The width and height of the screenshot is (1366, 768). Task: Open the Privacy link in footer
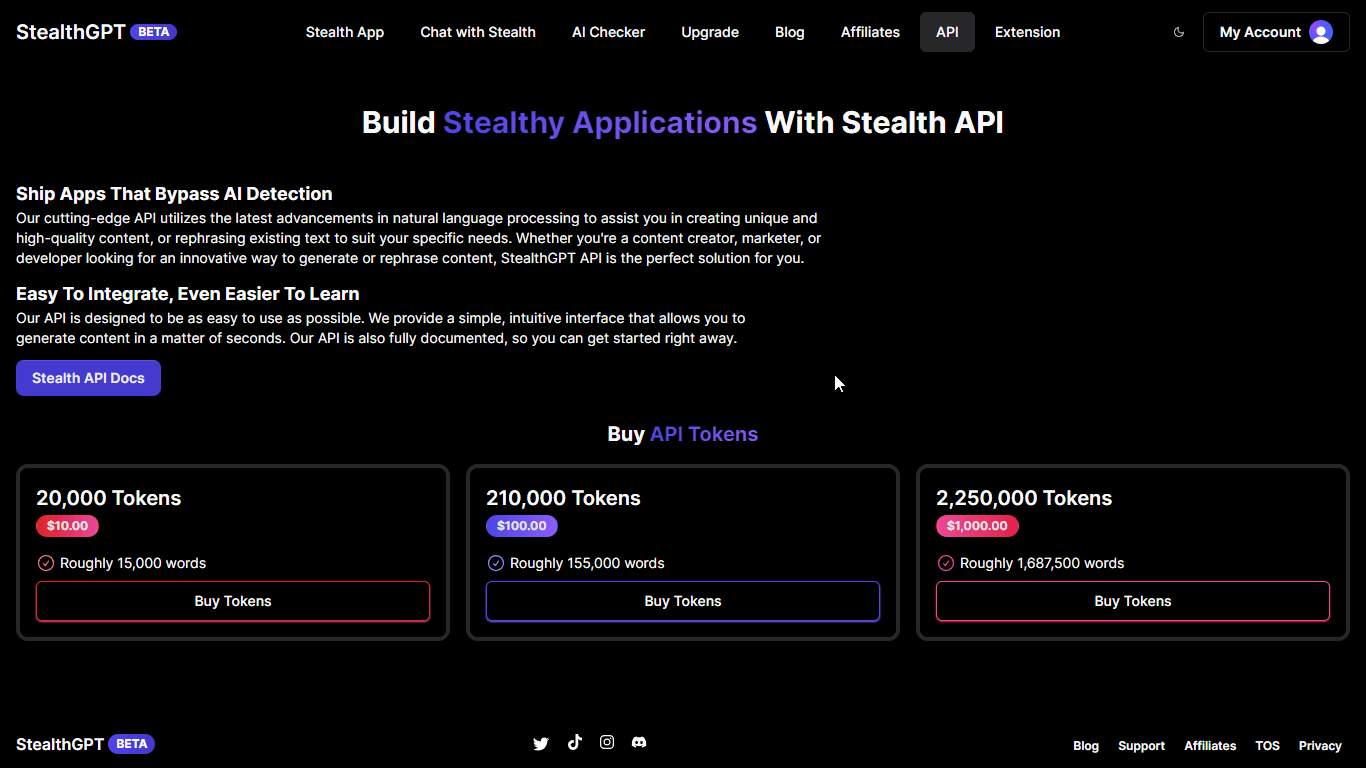point(1320,746)
